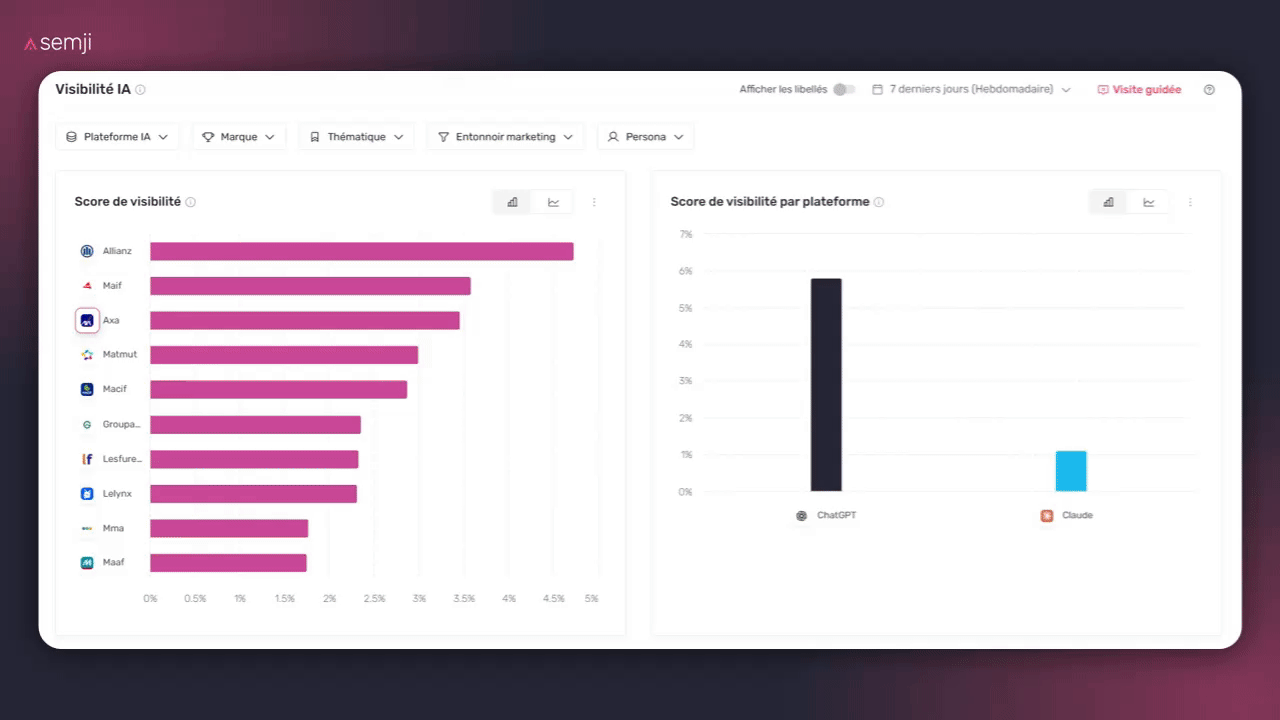1280x720 pixels.
Task: Open the help question mark icon
Action: coord(1209,90)
